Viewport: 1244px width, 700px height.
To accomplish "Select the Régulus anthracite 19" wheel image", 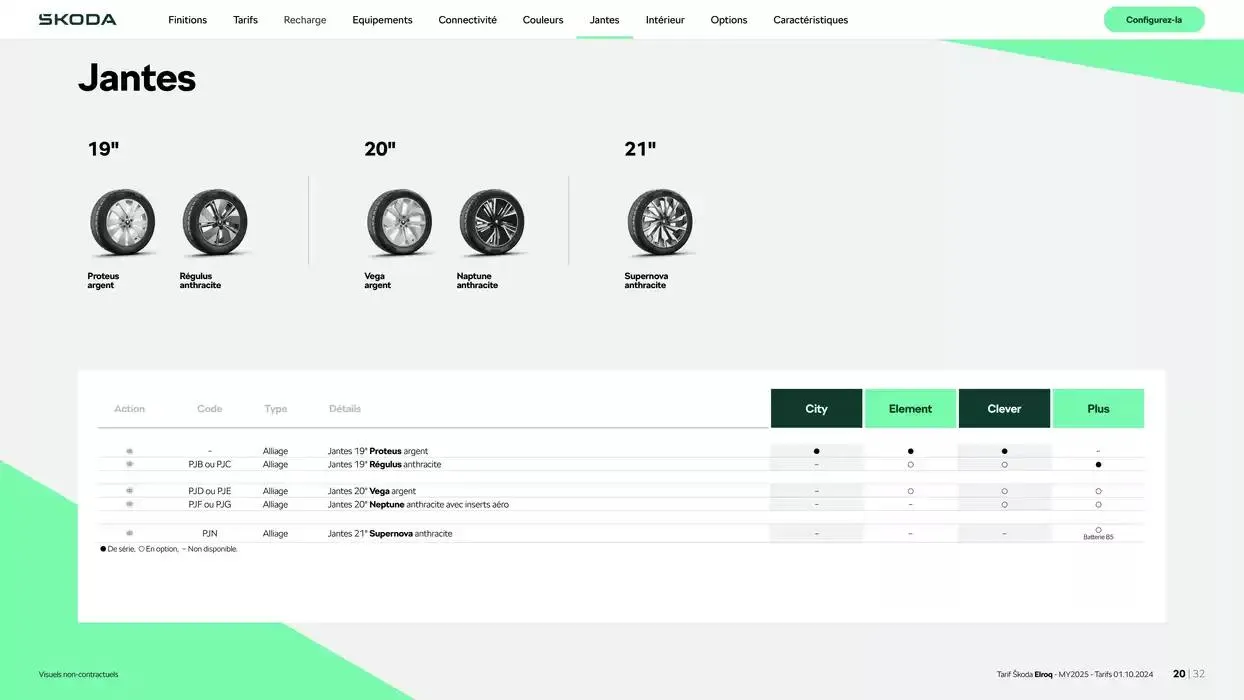I will point(214,222).
